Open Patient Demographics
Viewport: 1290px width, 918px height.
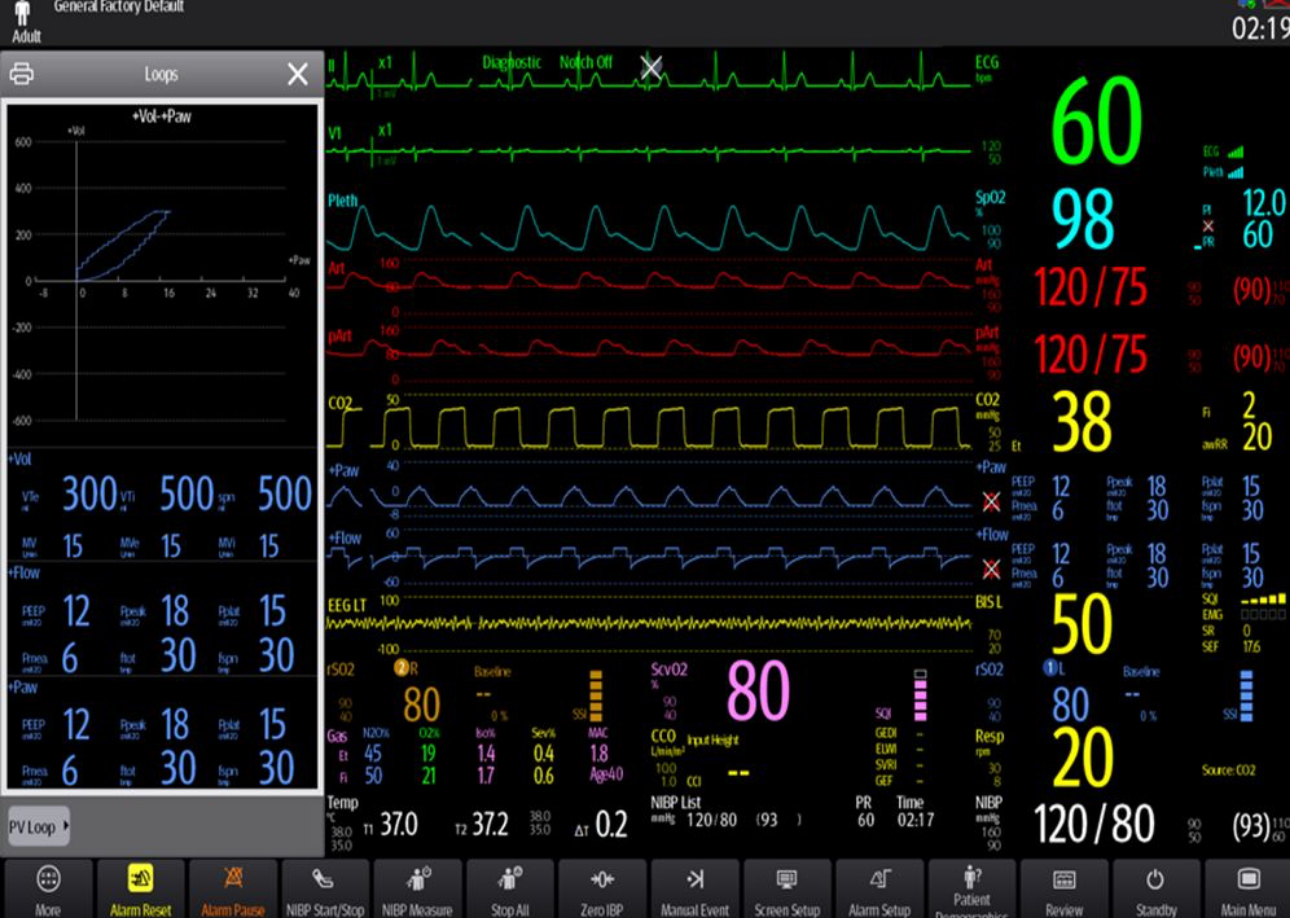point(972,887)
